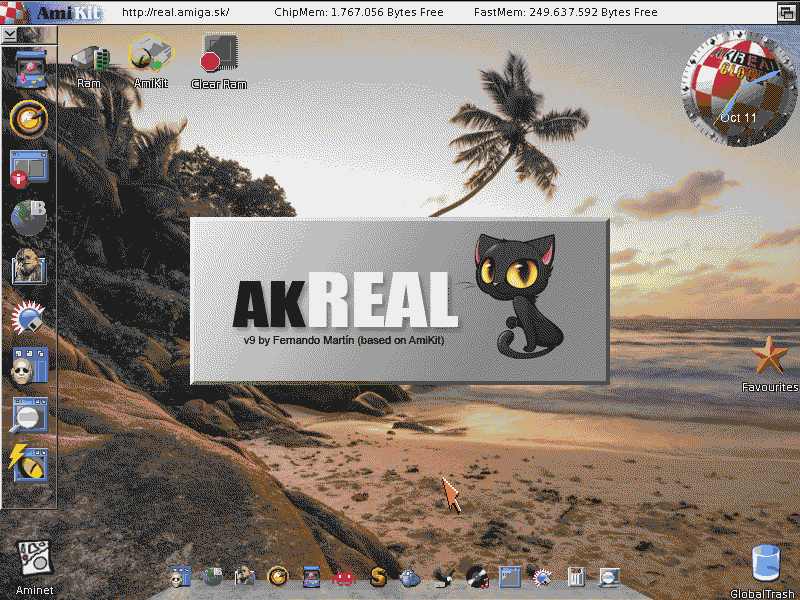Screen dimensions: 800x600
Task: Launch the lightning bolt eye icon in side dock
Action: click(28, 463)
